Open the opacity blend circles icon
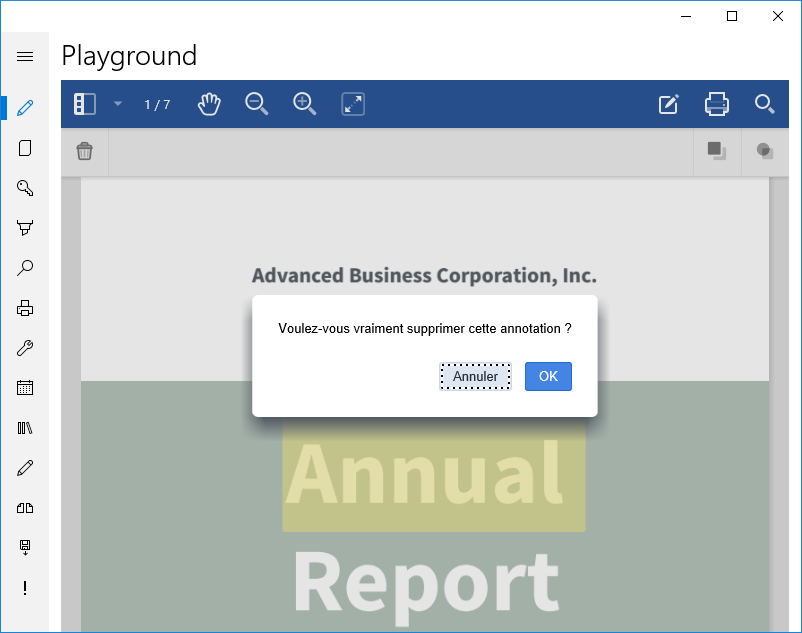Image resolution: width=802 pixels, height=633 pixels. [765, 151]
